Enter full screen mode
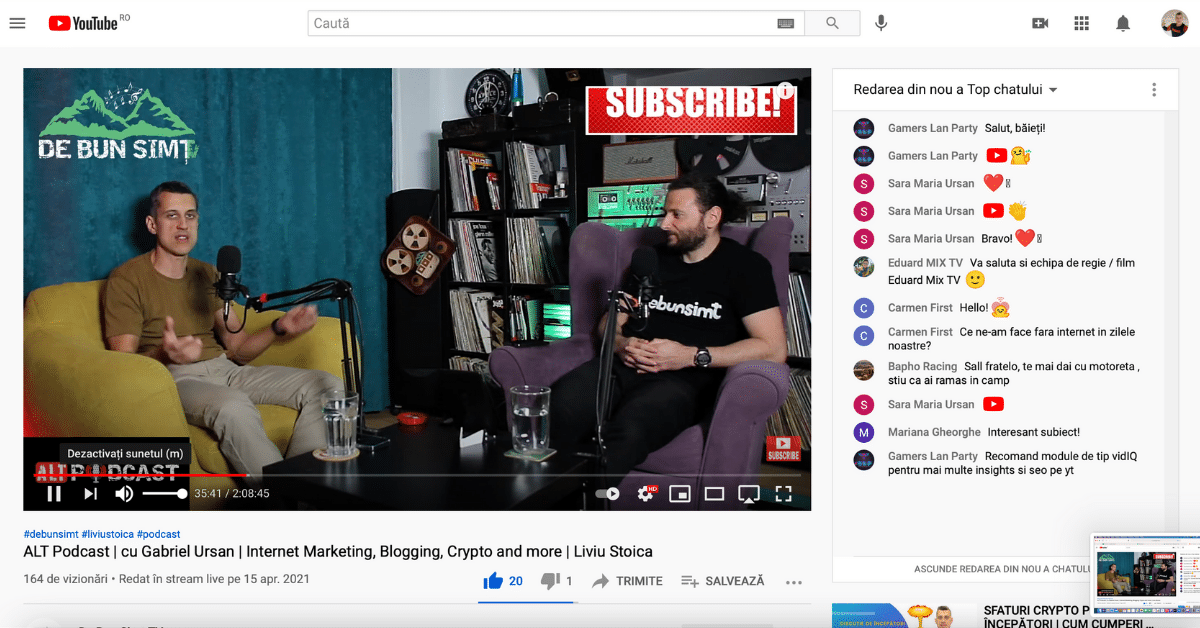 click(783, 493)
